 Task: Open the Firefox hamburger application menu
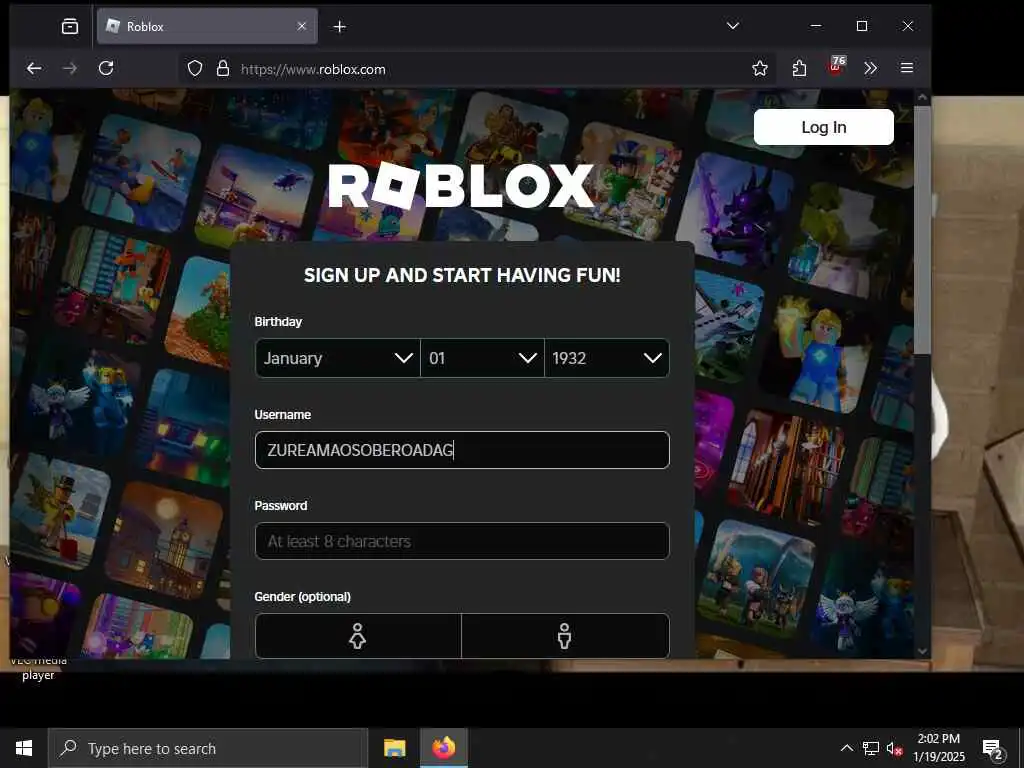click(906, 68)
